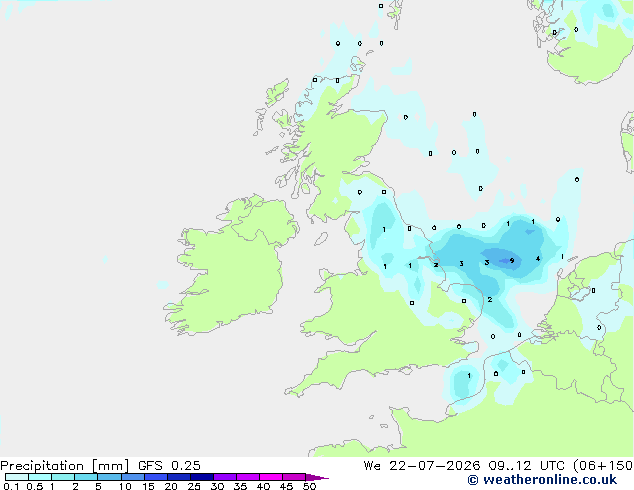
Task: Click the legend label '30'
Action: tap(217, 486)
